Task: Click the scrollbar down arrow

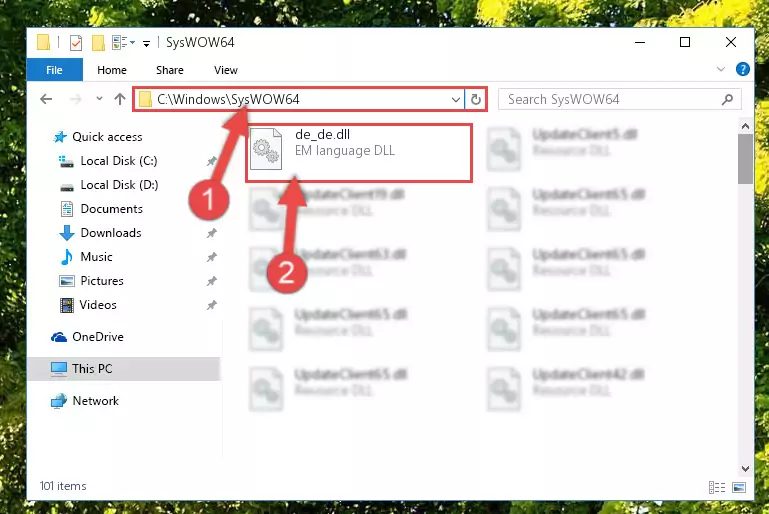Action: 745,468
